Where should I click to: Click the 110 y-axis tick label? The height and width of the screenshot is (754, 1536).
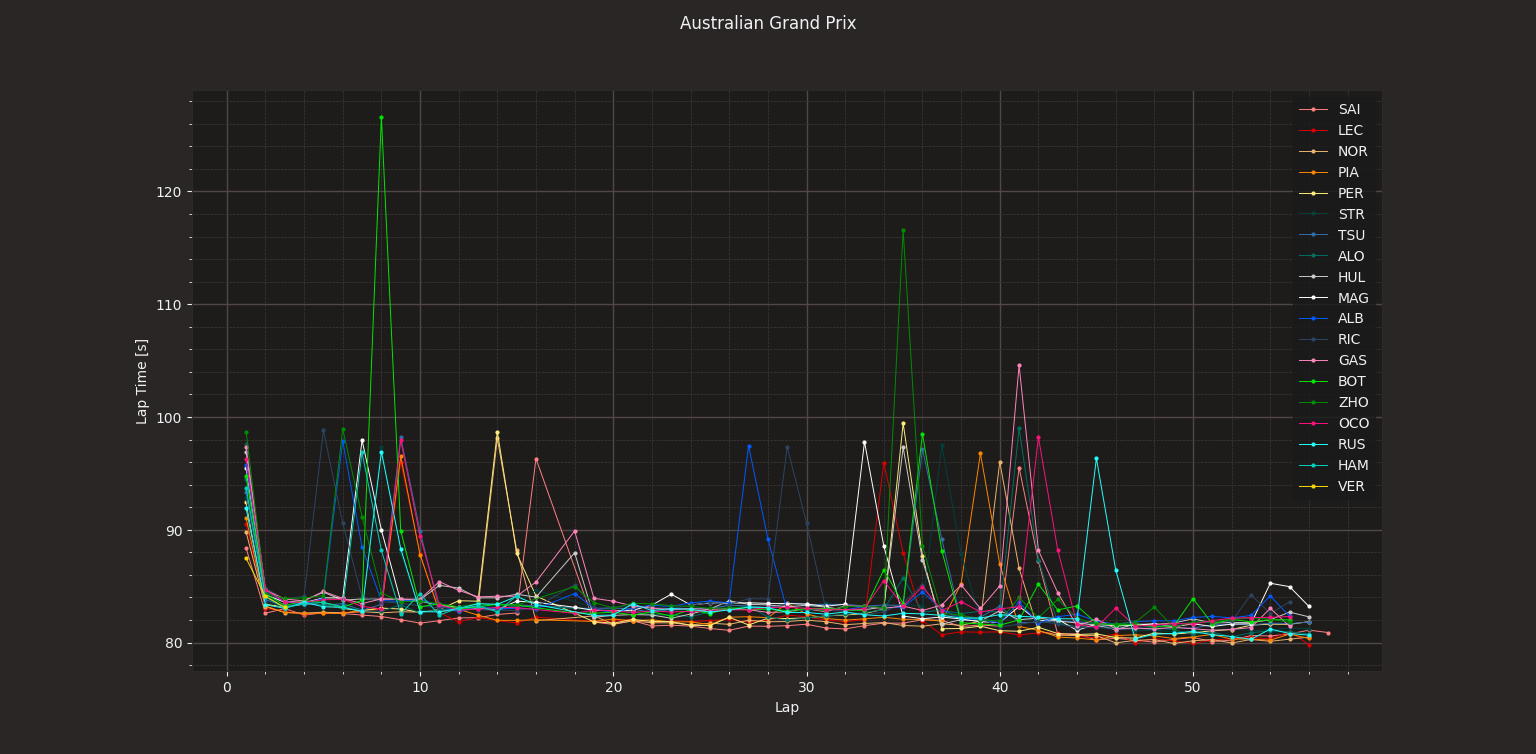(169, 305)
